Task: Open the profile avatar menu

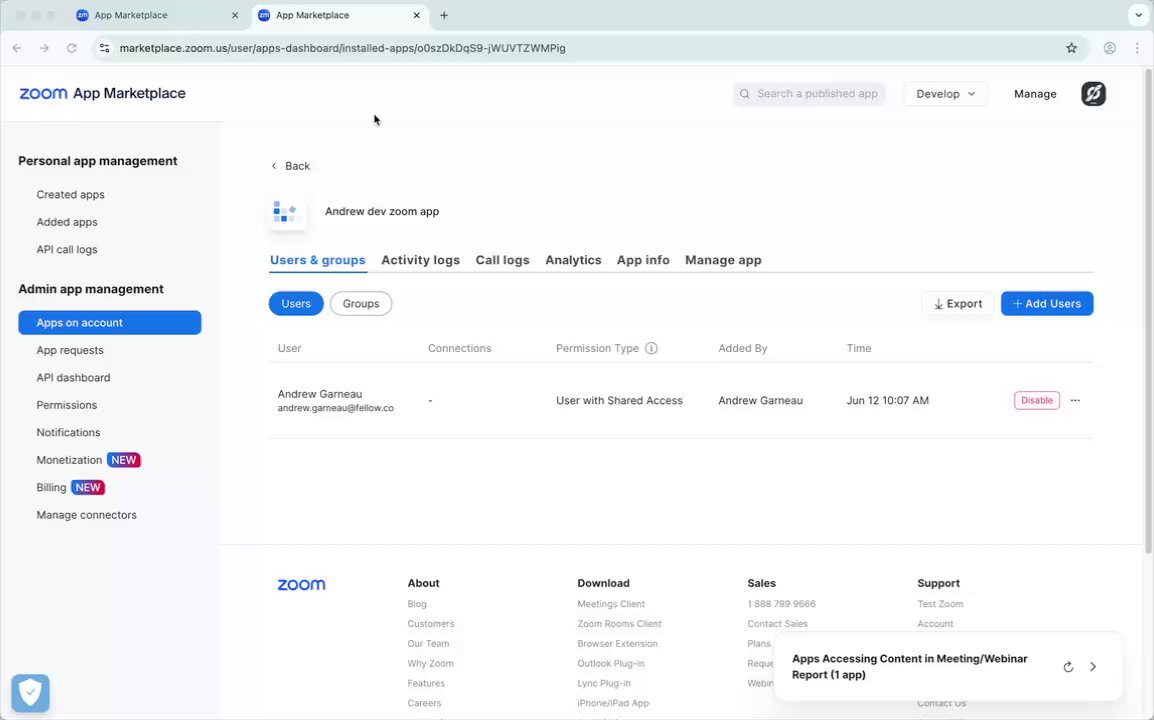Action: [x=1093, y=93]
